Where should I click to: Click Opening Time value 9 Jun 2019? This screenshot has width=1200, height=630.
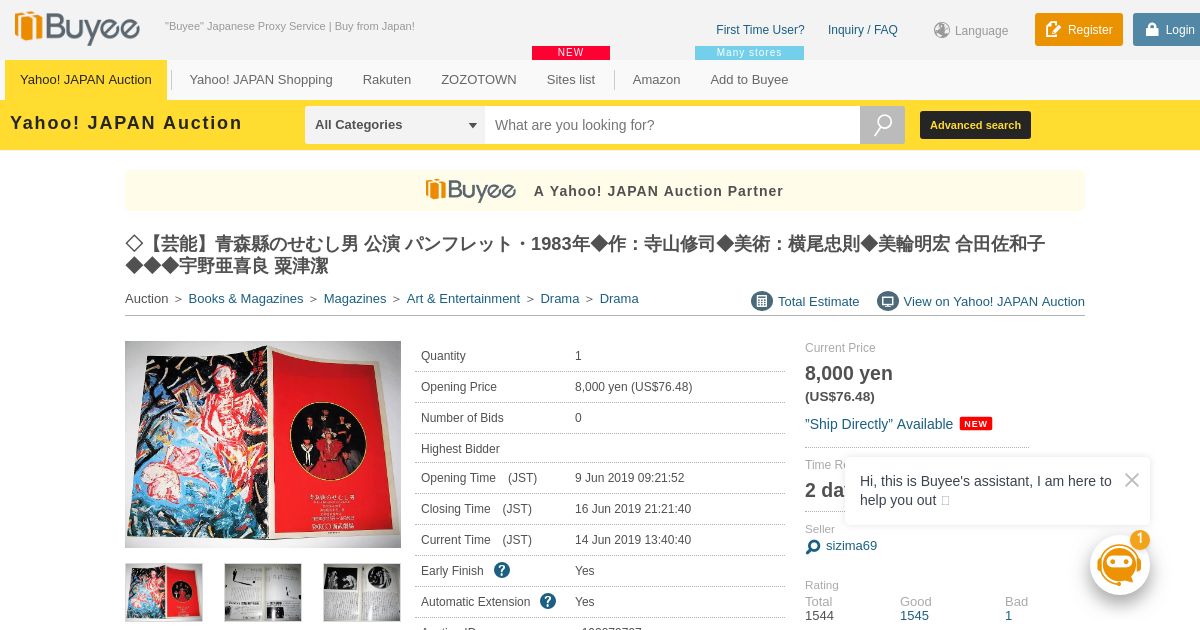(630, 478)
